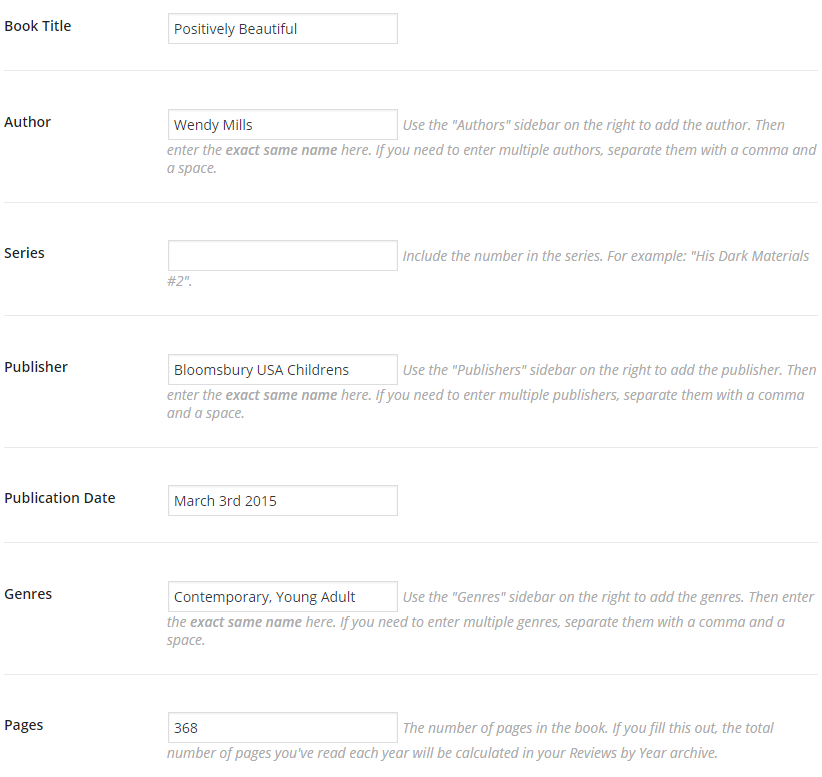
Task: Click the empty Series text box
Action: point(283,256)
